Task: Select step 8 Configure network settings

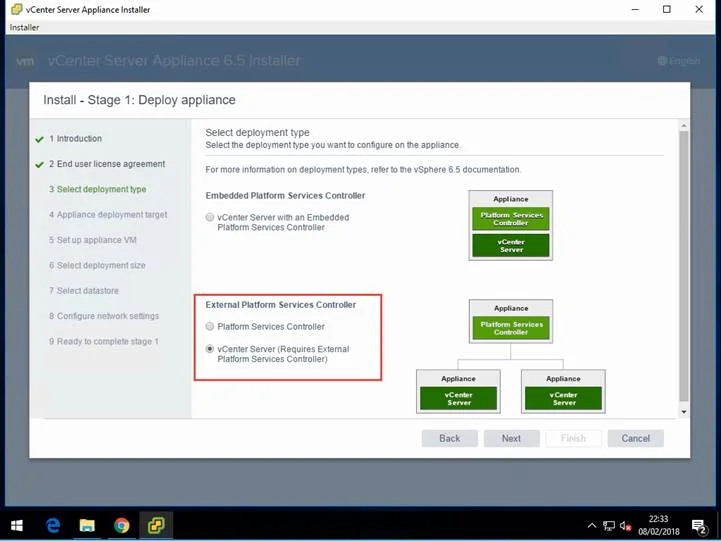Action: (104, 316)
